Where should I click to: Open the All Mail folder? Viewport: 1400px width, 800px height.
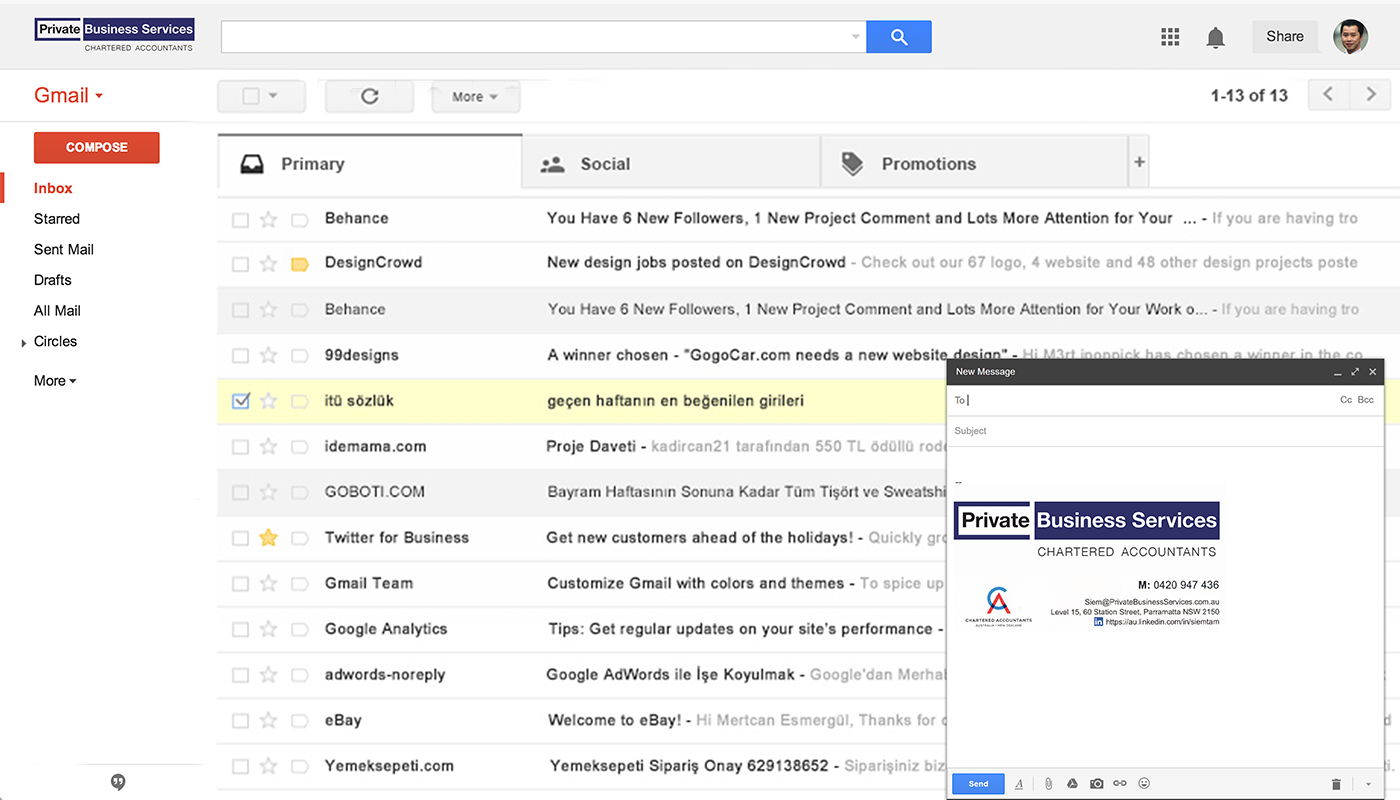[x=57, y=311]
